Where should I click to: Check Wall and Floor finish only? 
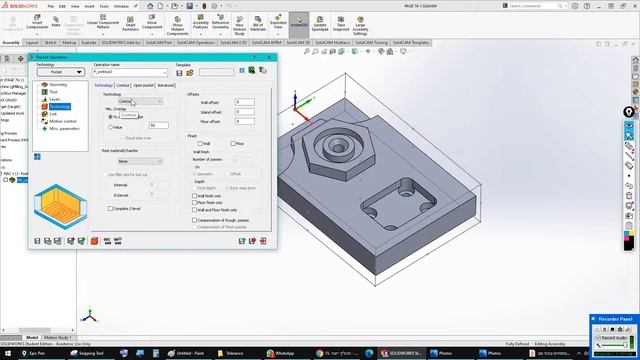195,210
